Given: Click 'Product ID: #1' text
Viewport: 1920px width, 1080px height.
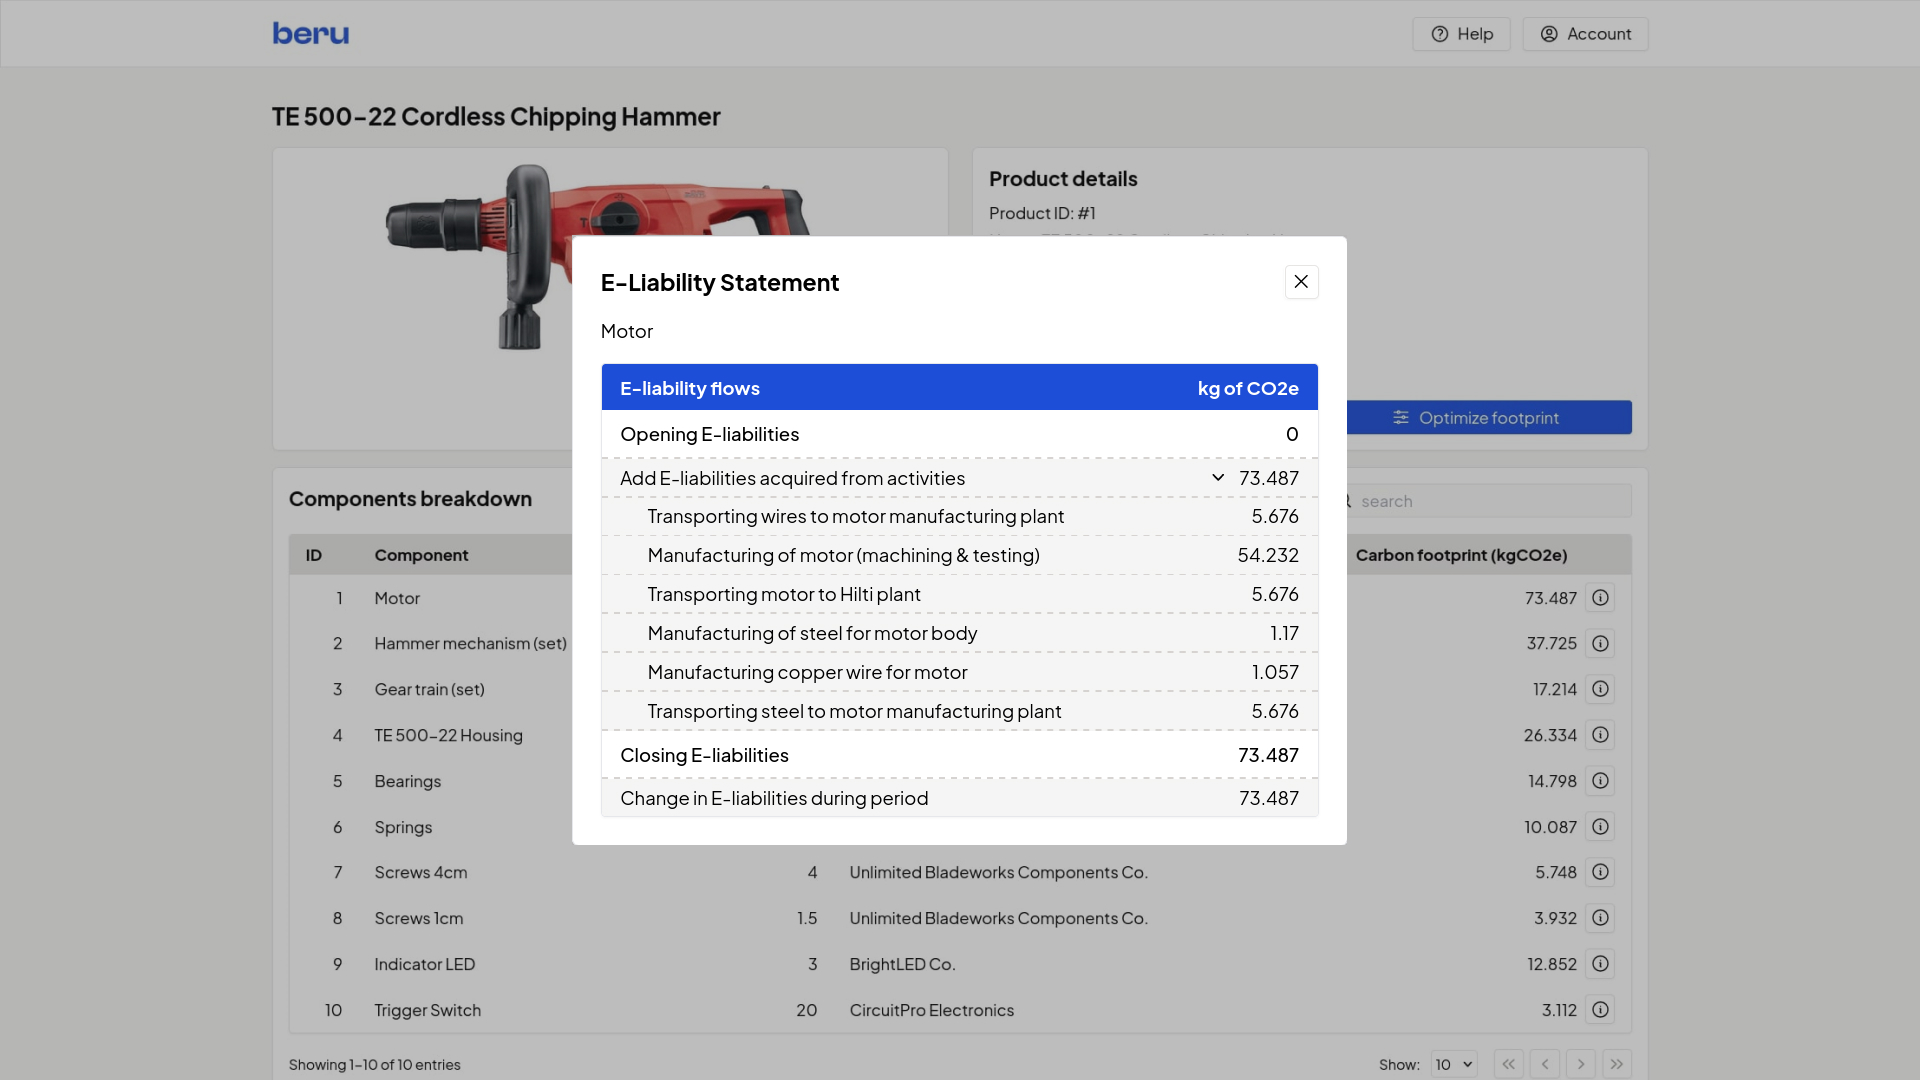Looking at the screenshot, I should [x=1042, y=213].
